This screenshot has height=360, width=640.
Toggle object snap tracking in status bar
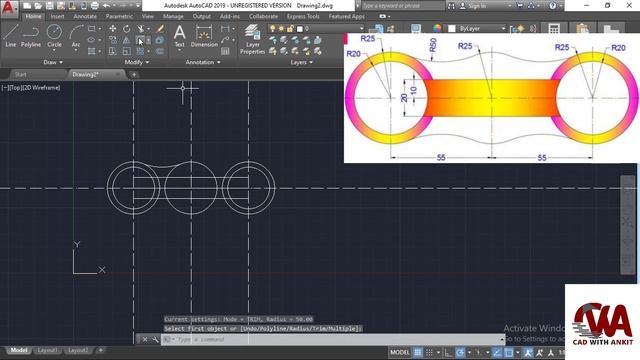(x=497, y=352)
